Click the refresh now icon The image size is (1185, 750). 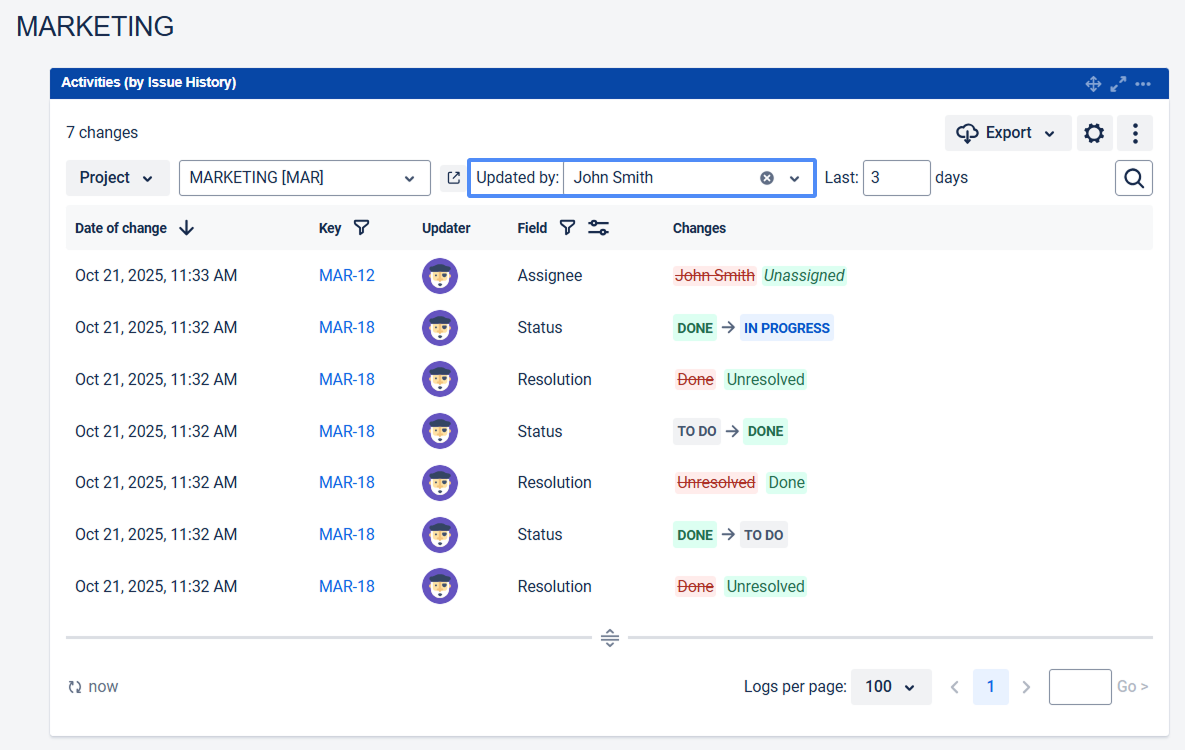point(75,687)
